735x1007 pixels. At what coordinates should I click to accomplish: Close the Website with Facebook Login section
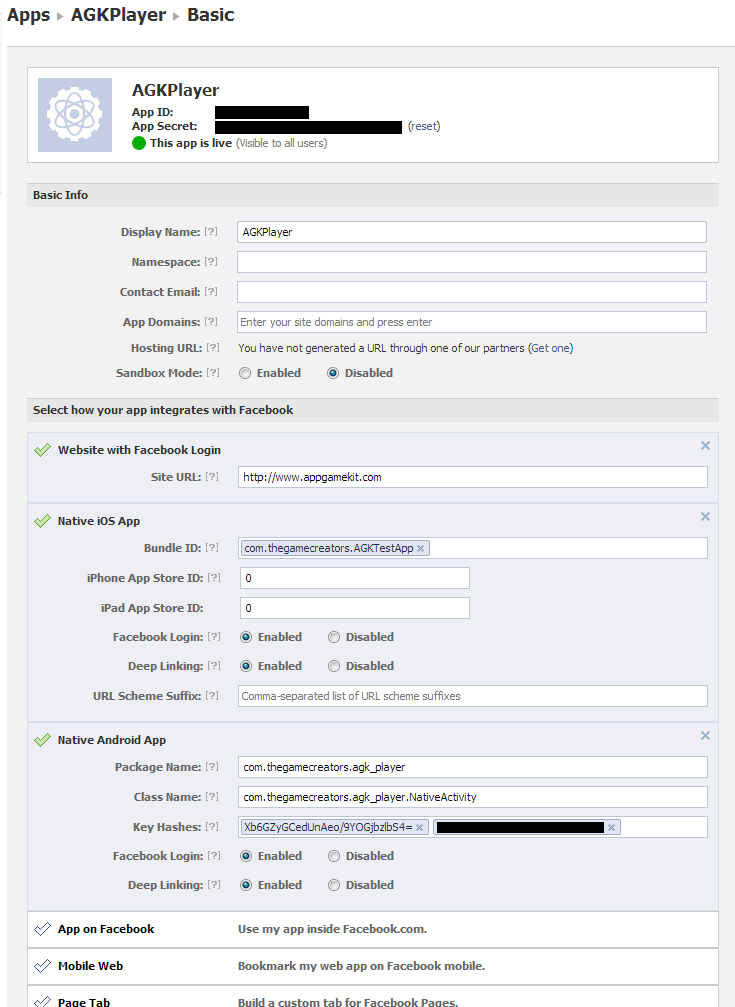click(705, 446)
